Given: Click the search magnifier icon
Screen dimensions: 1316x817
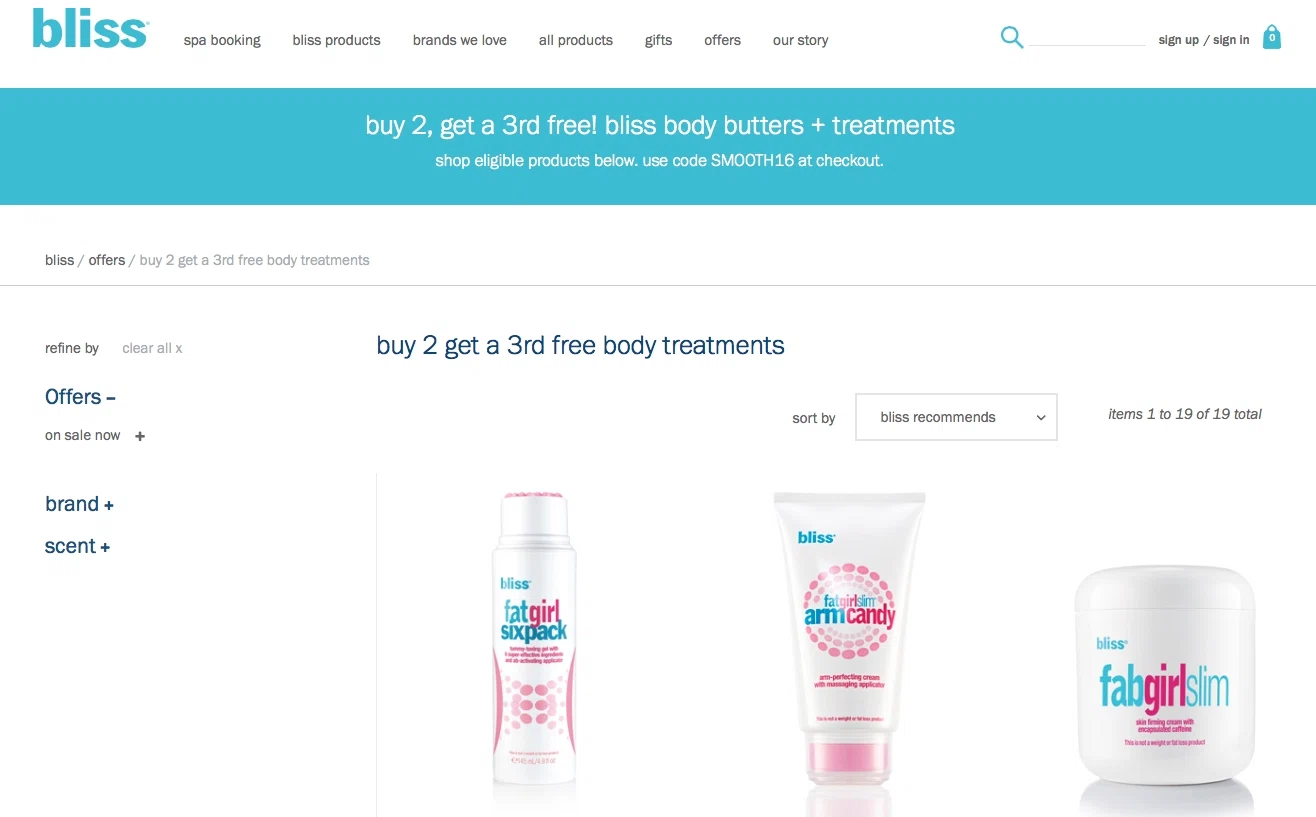Looking at the screenshot, I should coord(1012,38).
